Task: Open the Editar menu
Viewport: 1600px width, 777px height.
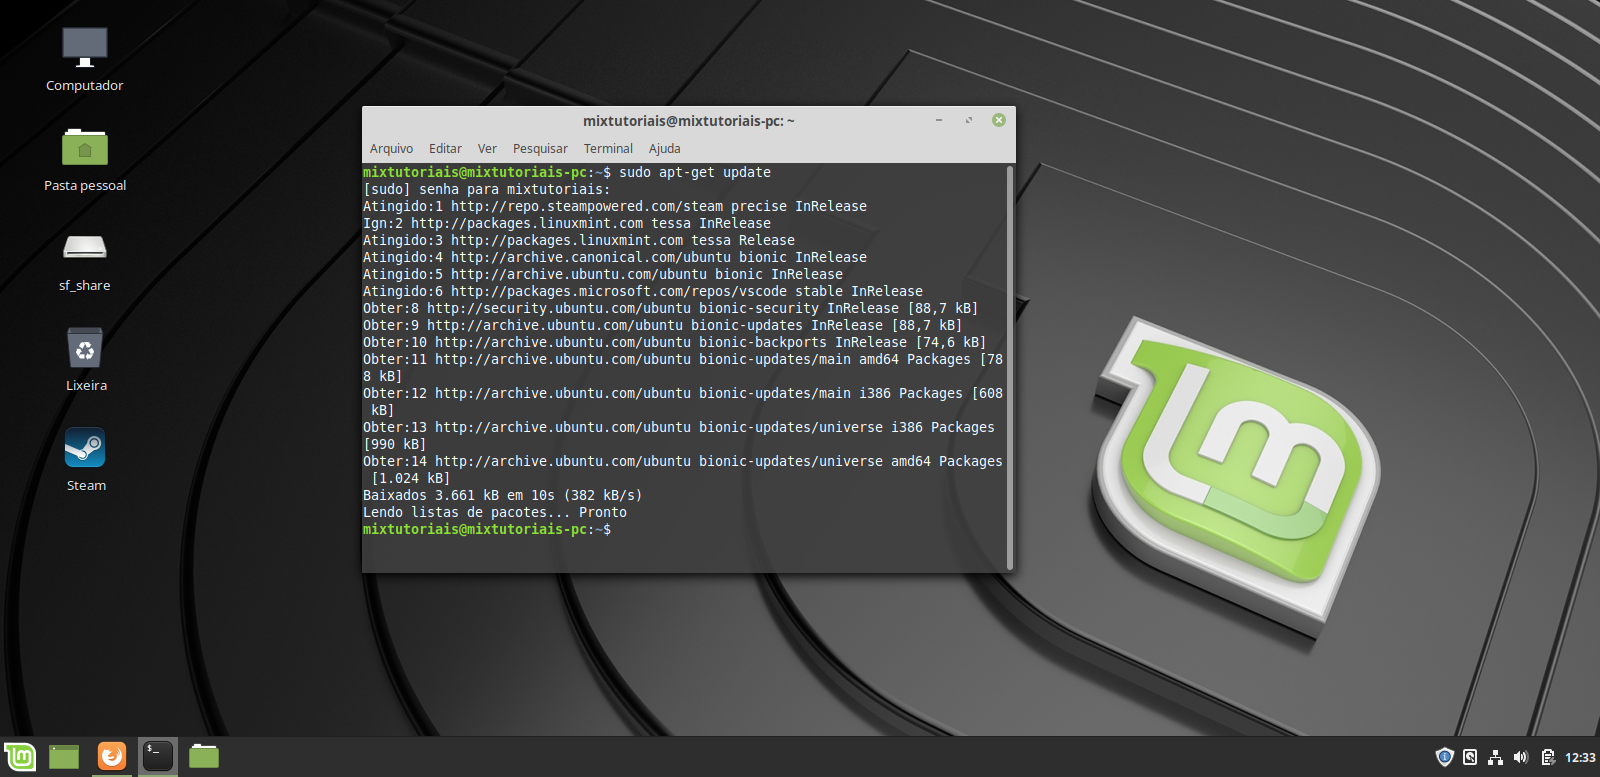Action: point(445,149)
